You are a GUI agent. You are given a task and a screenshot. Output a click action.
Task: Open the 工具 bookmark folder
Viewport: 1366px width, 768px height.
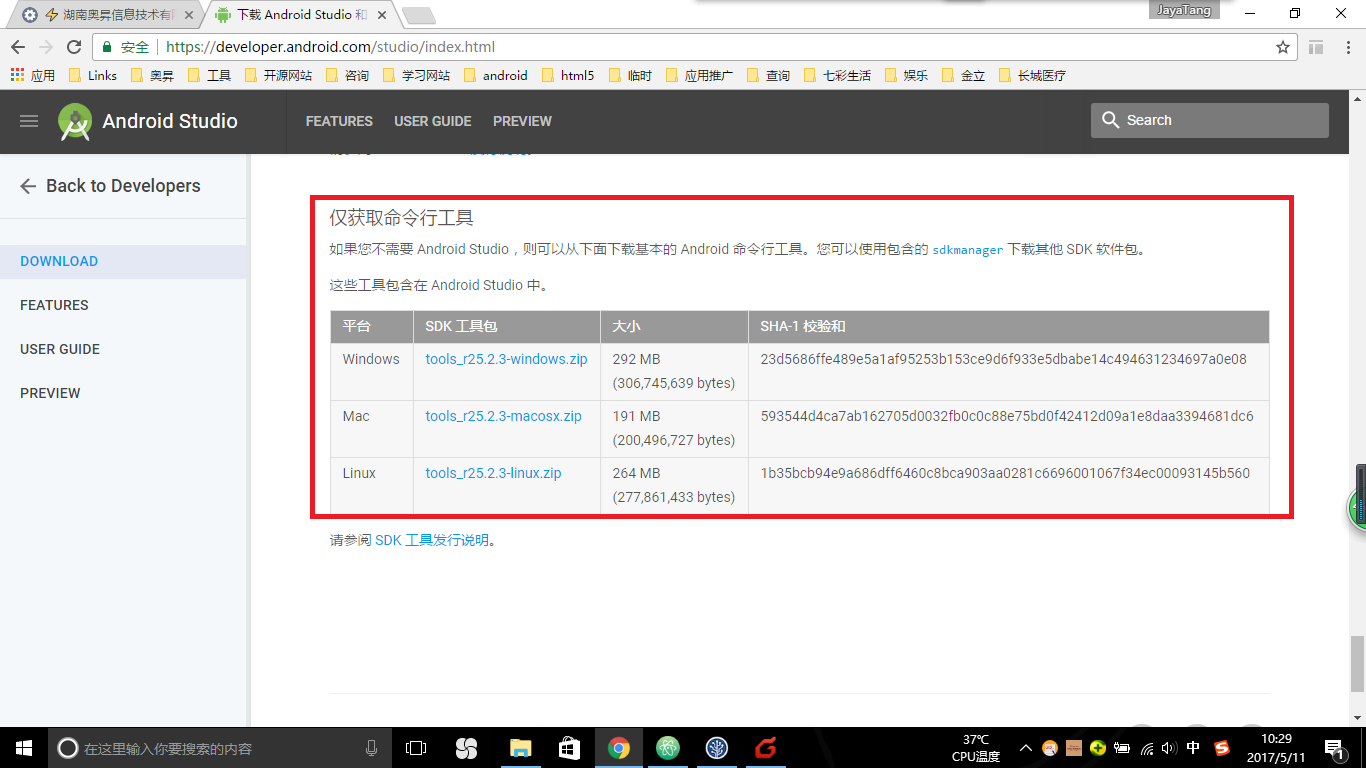click(x=209, y=75)
